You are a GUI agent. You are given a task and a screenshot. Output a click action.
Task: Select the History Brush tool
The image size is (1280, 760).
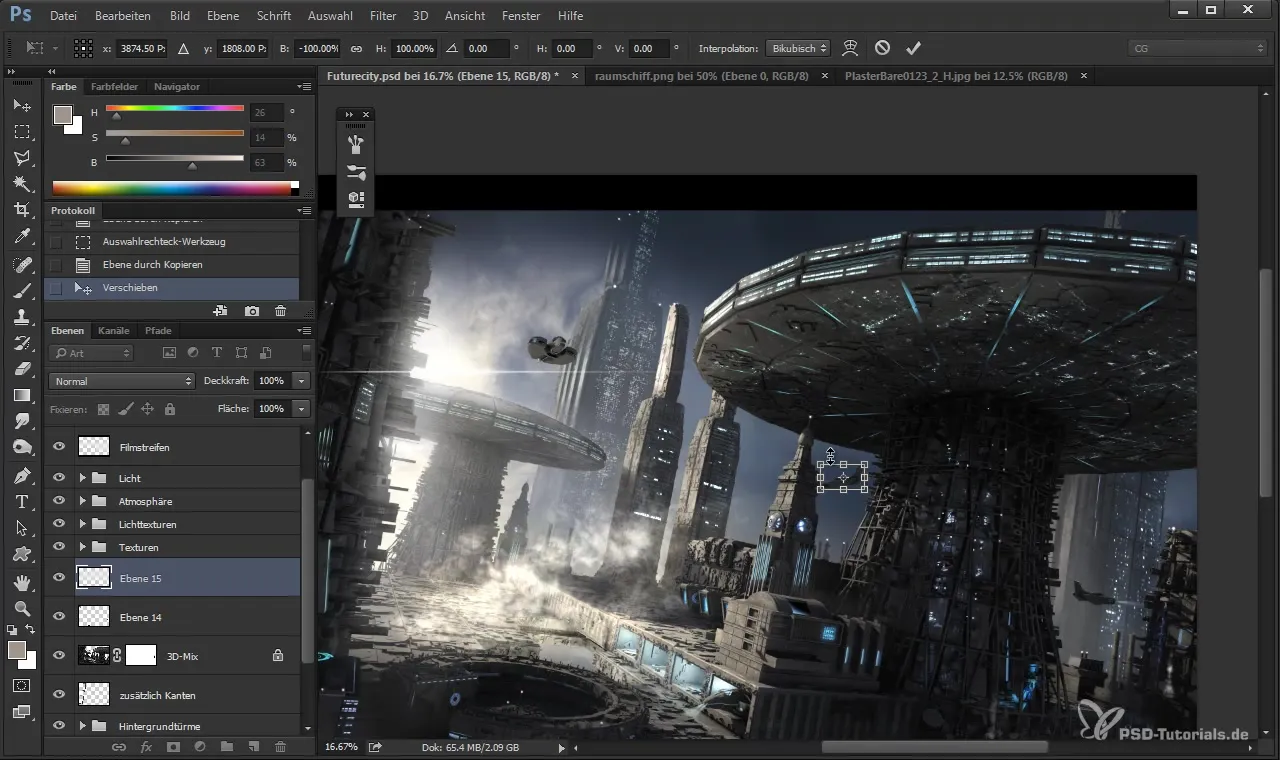[22, 343]
